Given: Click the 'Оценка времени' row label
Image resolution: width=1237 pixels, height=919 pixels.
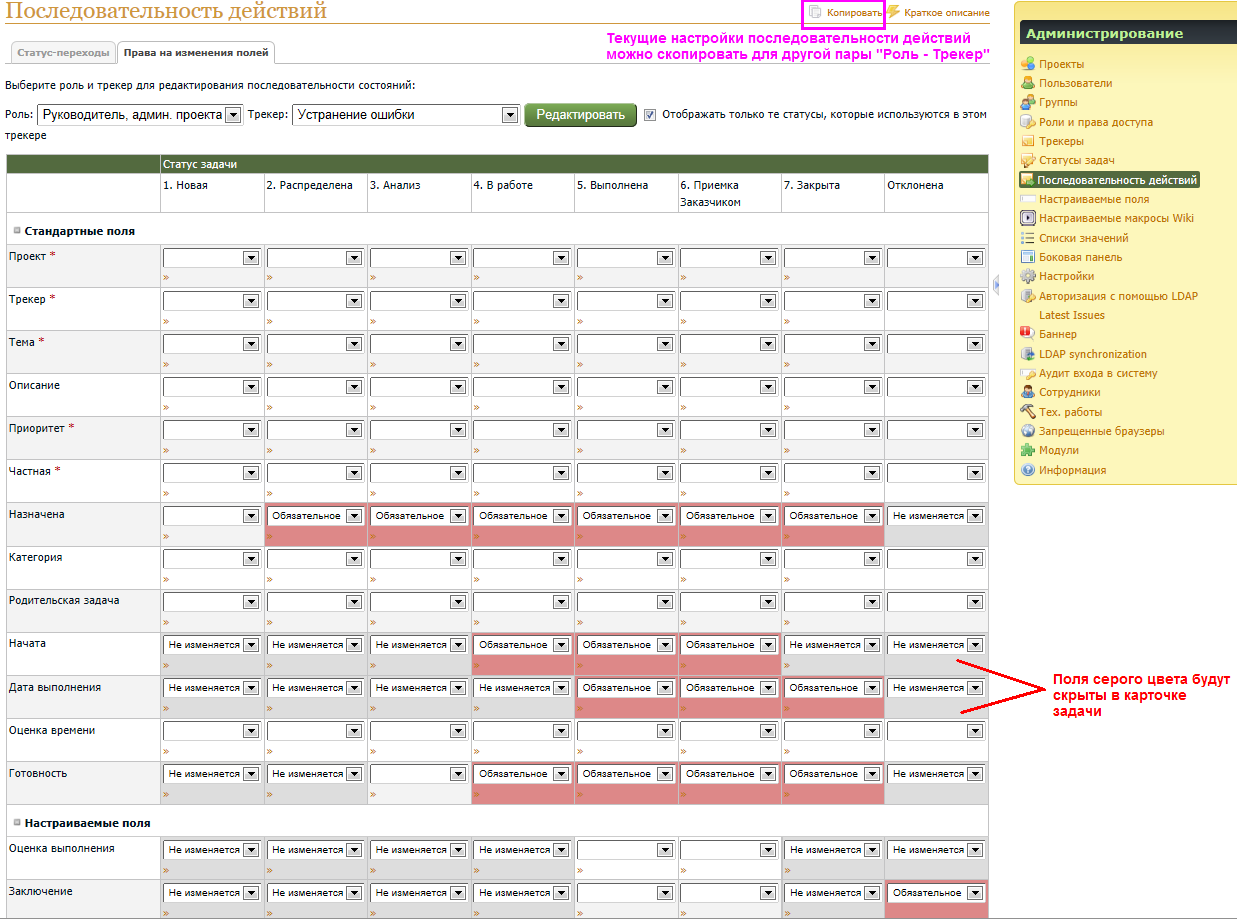Looking at the screenshot, I should [x=52, y=730].
